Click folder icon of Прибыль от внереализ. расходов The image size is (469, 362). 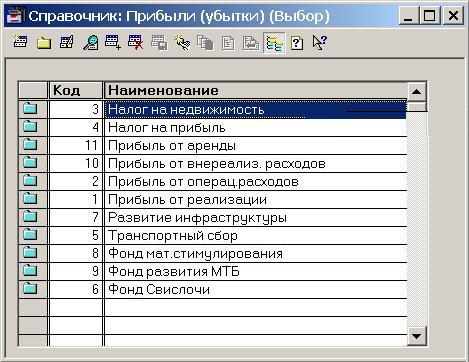tap(30, 163)
